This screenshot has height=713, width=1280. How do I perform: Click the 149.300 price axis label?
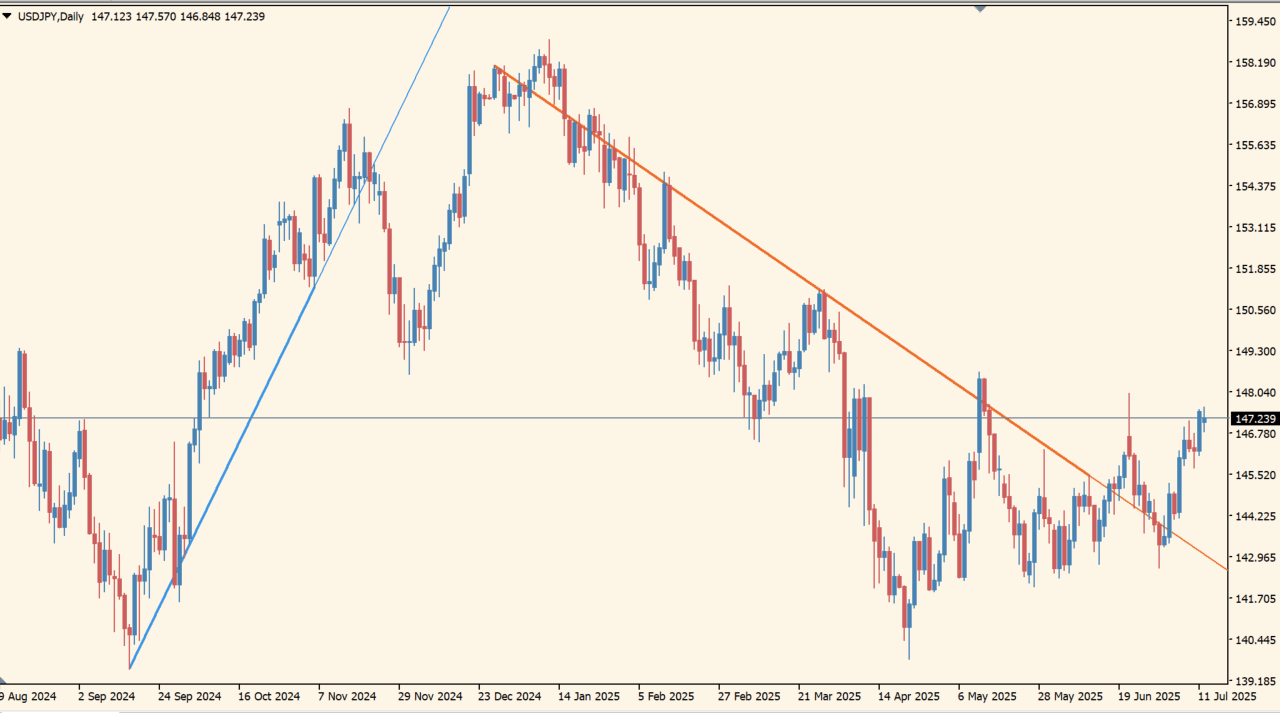point(1255,351)
